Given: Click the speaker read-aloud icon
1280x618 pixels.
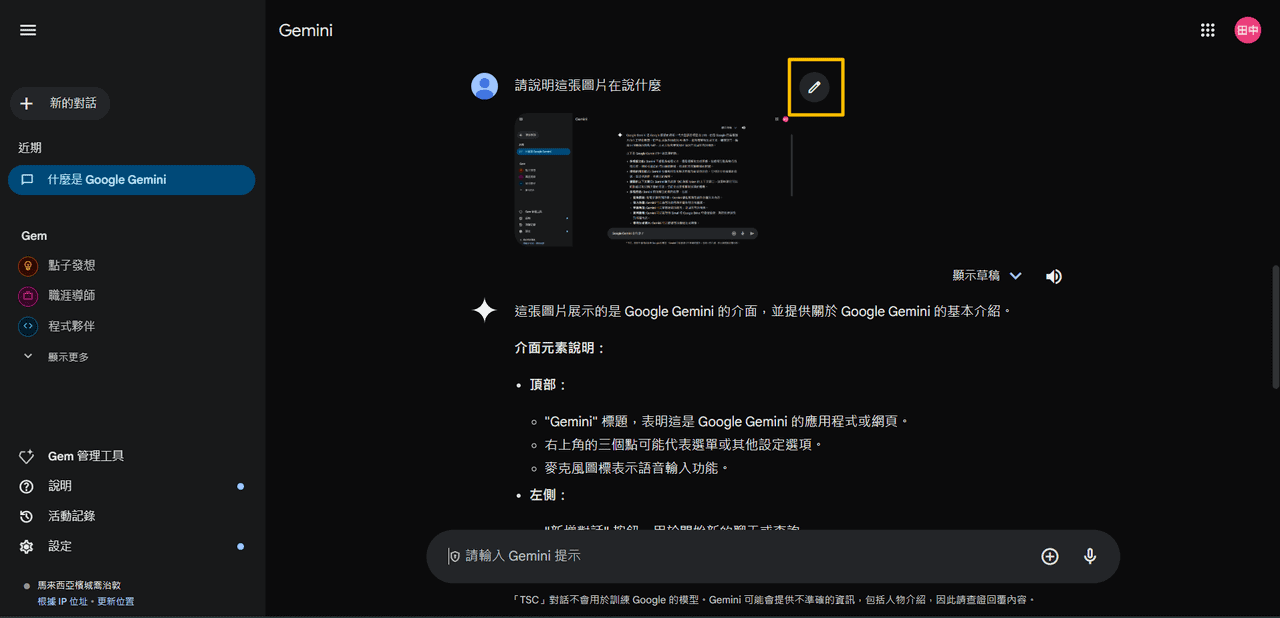Looking at the screenshot, I should coord(1053,276).
